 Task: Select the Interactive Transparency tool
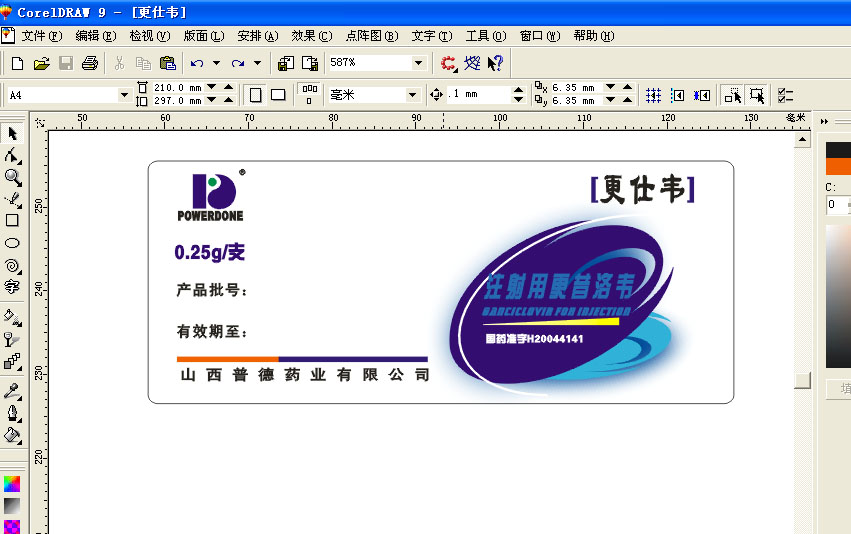pos(12,340)
